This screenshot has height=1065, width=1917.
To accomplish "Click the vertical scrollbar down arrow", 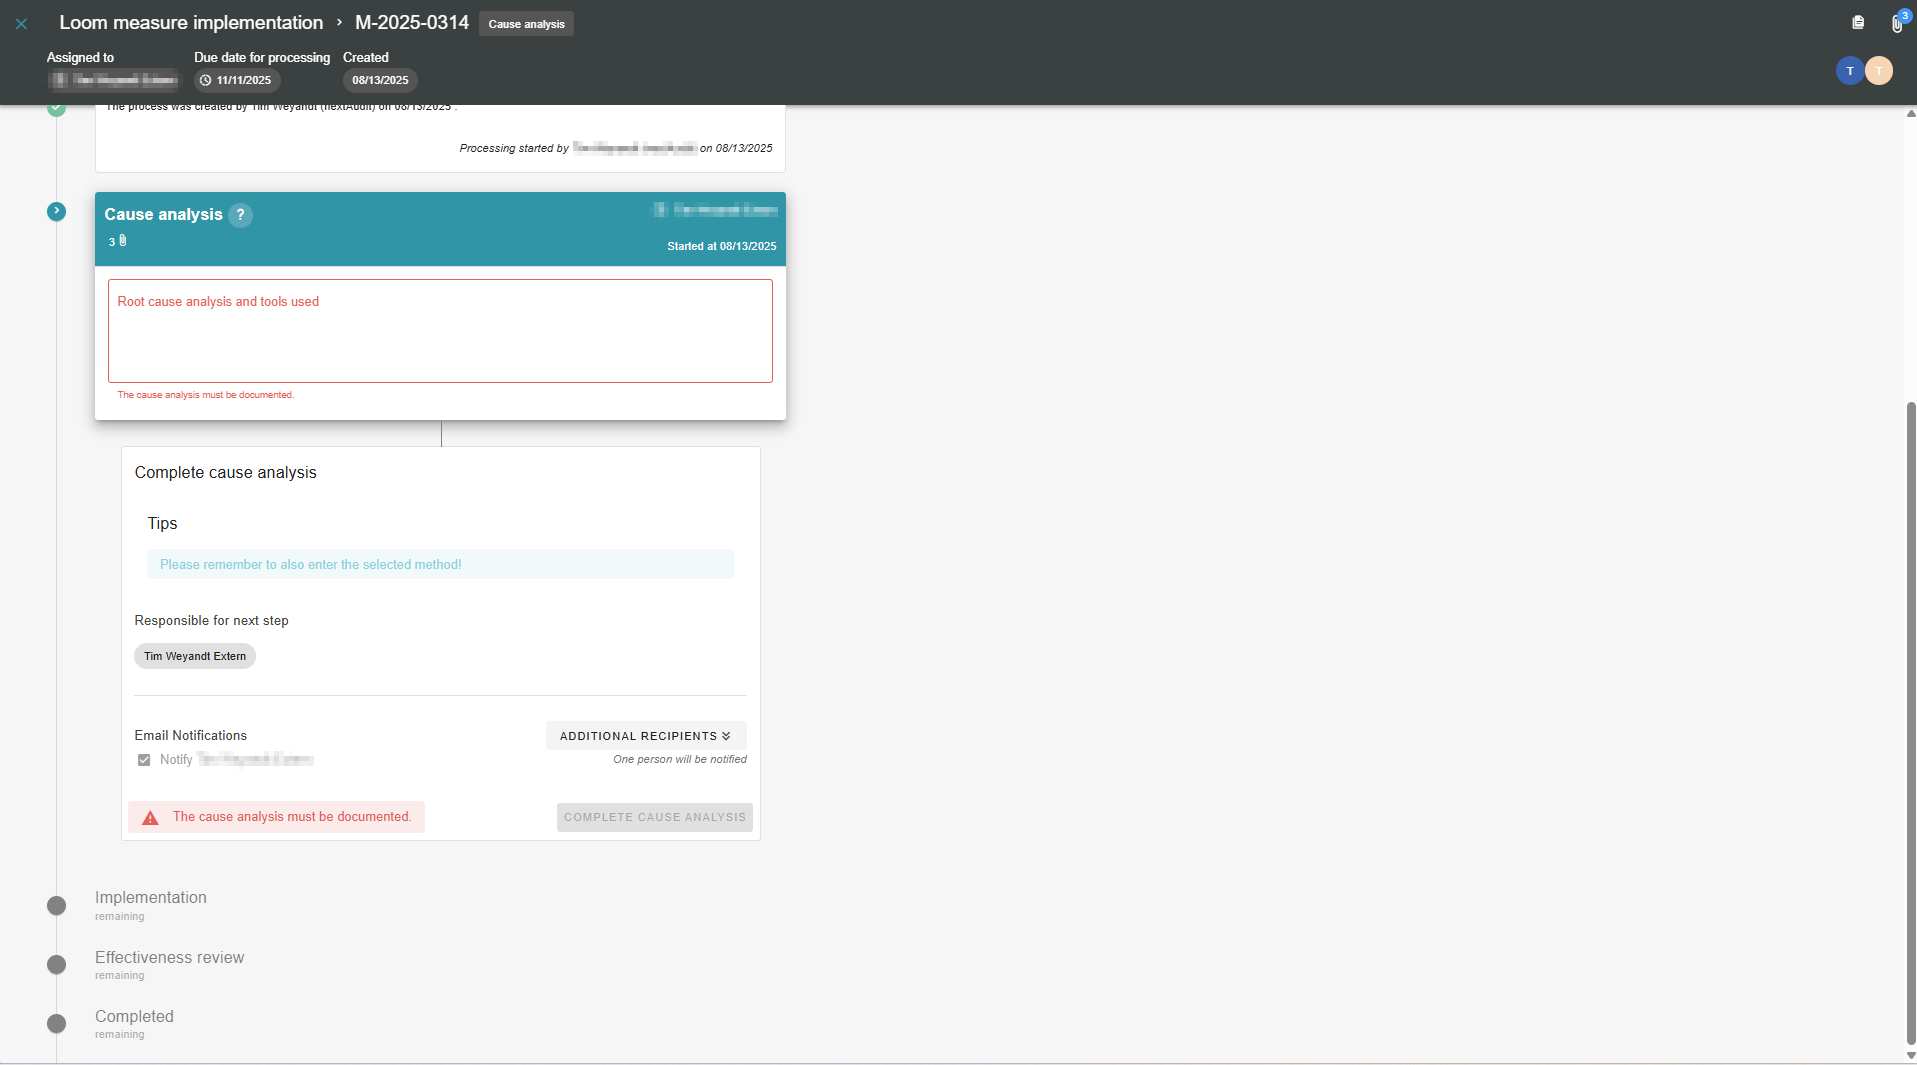I will coord(1911,1055).
